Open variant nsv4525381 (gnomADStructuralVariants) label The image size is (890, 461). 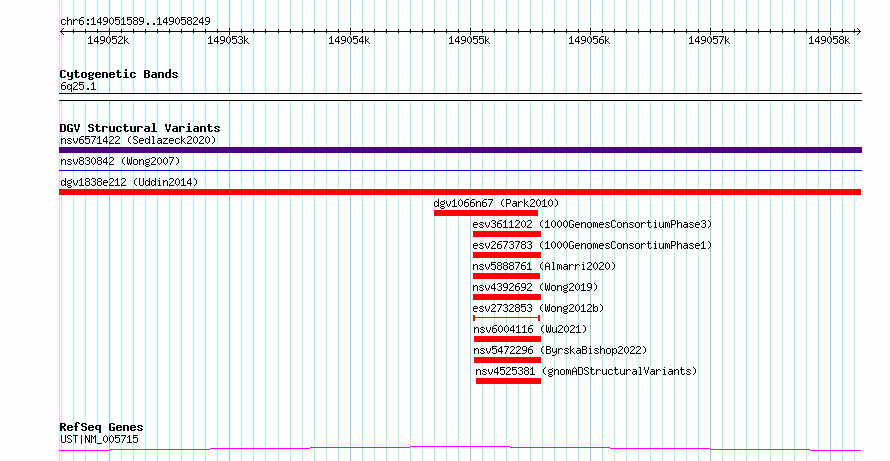click(586, 371)
